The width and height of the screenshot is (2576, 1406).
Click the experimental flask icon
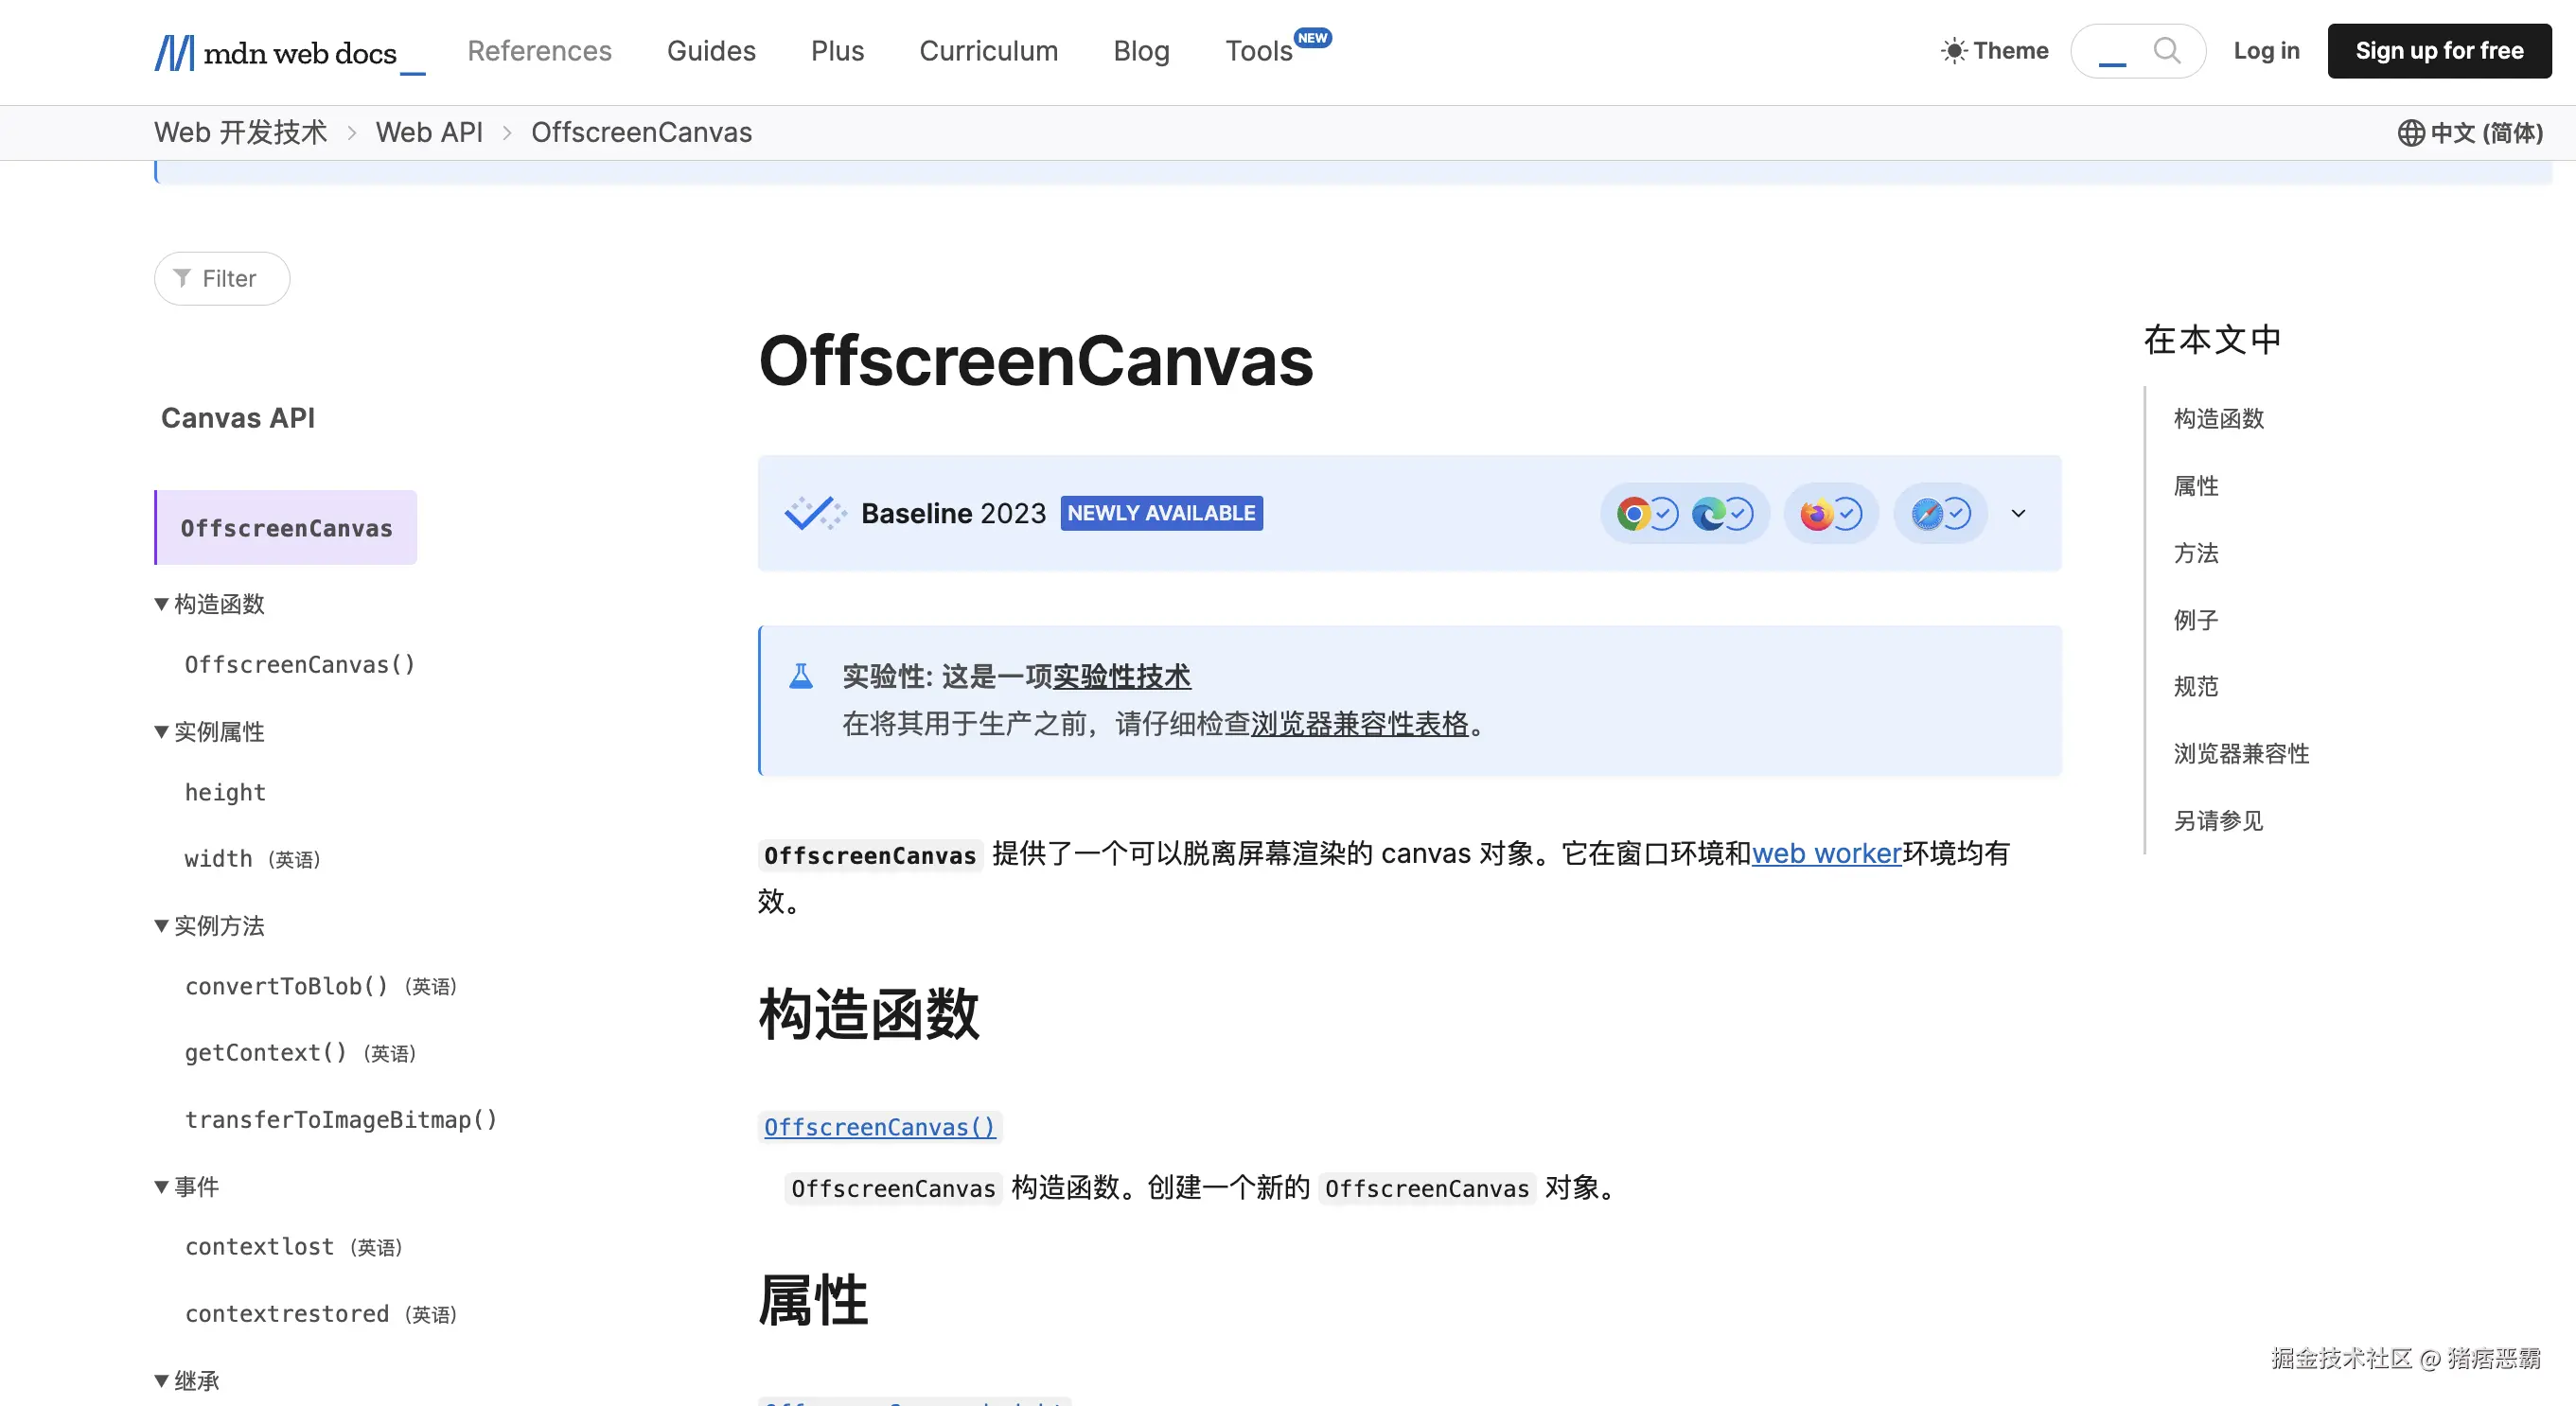801,677
